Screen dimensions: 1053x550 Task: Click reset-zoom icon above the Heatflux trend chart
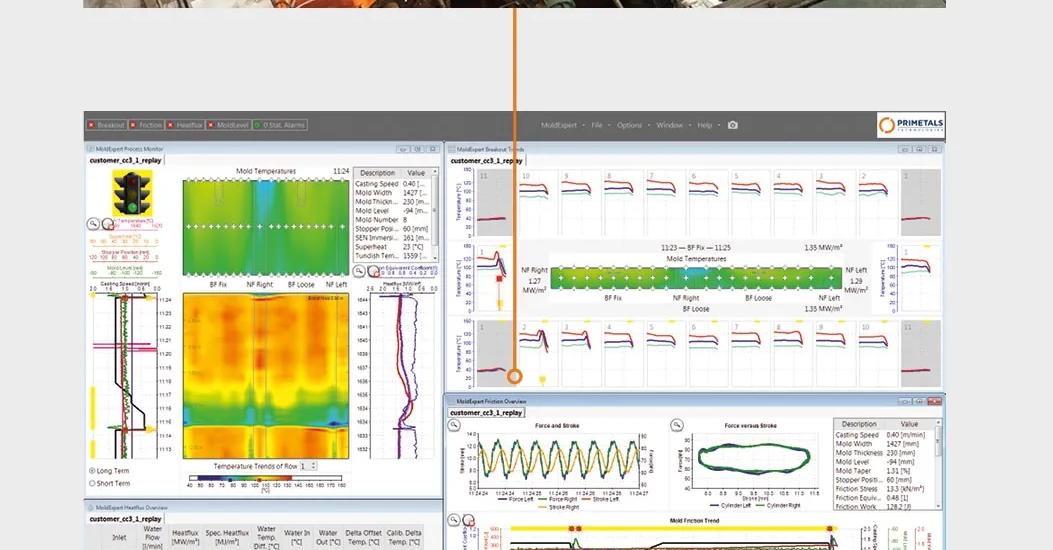(373, 271)
